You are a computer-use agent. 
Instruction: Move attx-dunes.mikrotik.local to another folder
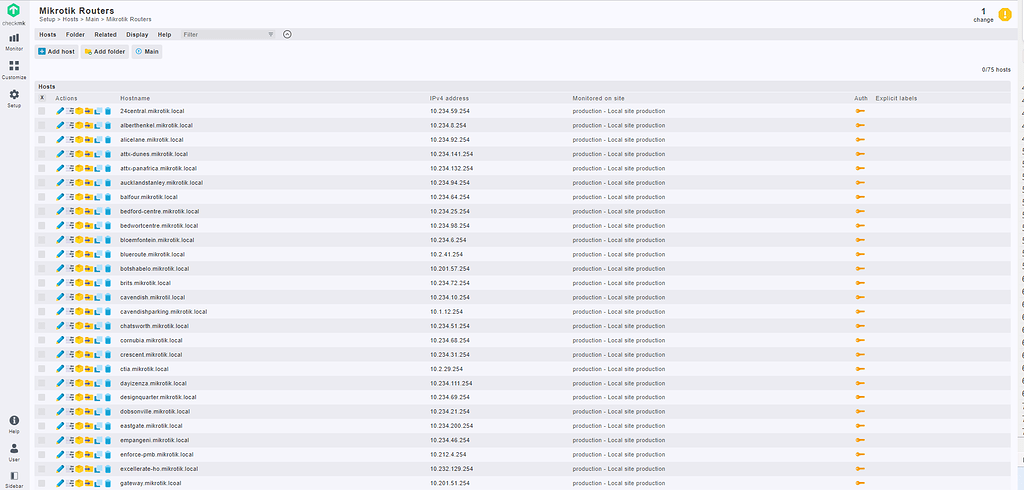pos(88,154)
